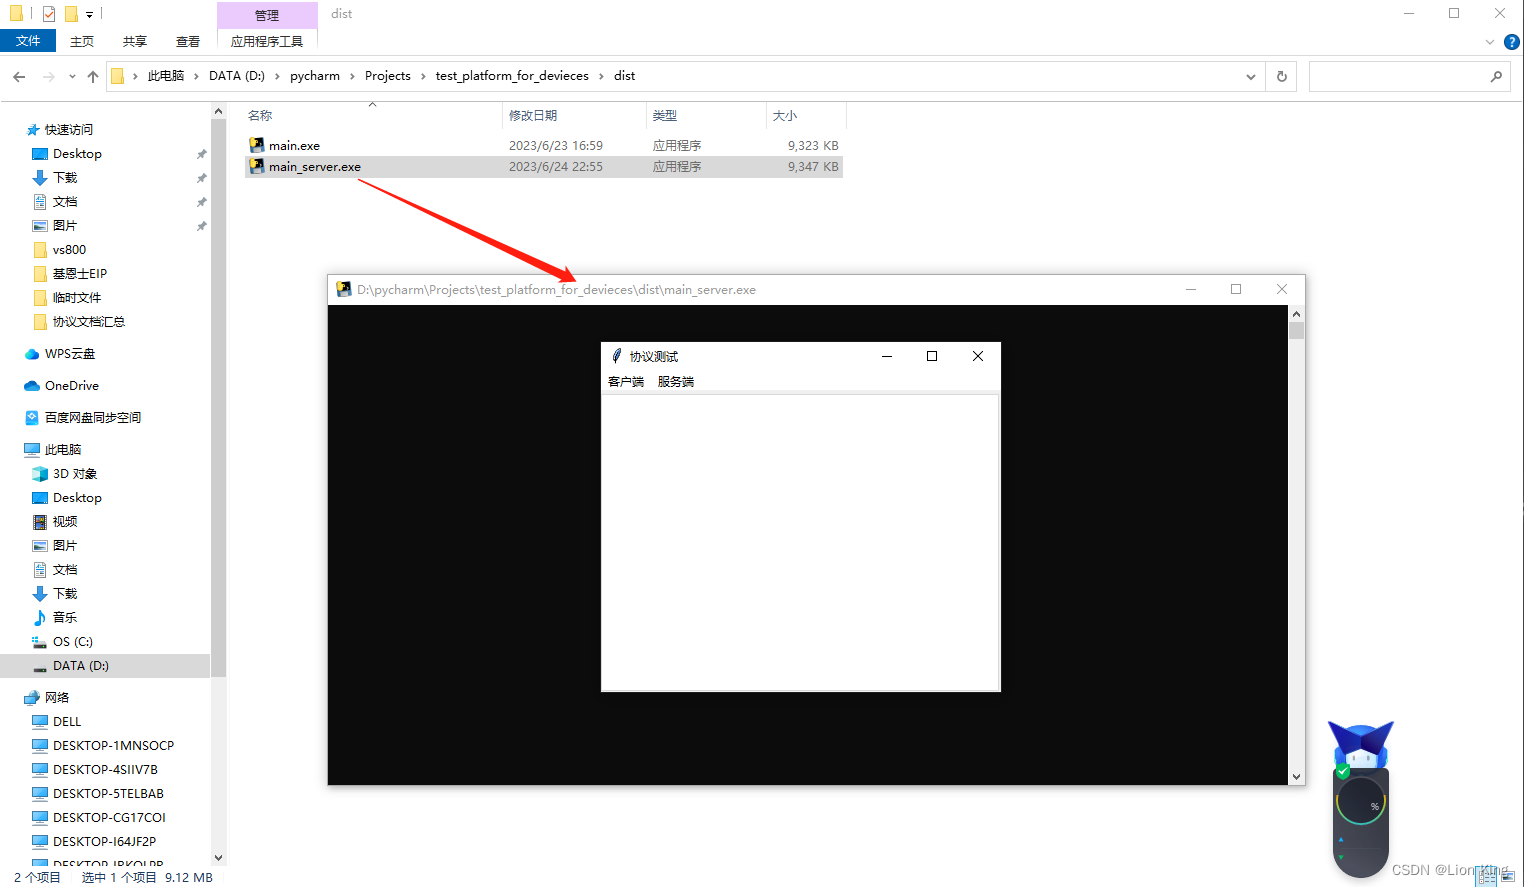Image resolution: width=1524 pixels, height=887 pixels.
Task: Click the 3D 对象 icon
Action: pyautogui.click(x=40, y=474)
